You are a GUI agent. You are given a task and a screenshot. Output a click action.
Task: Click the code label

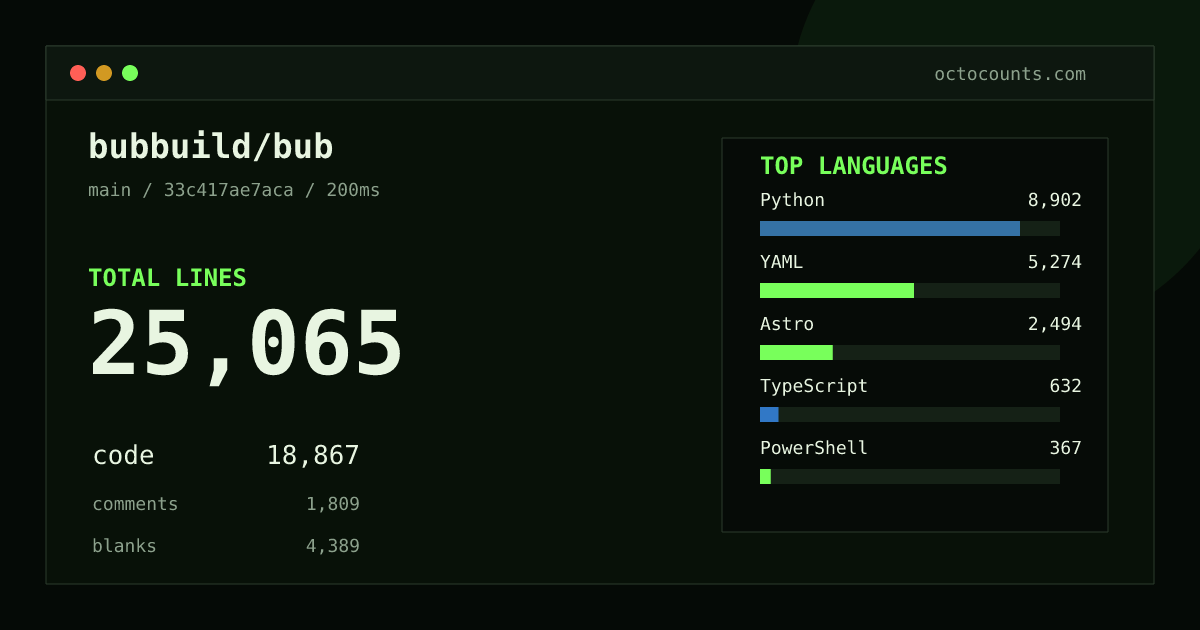click(x=123, y=456)
